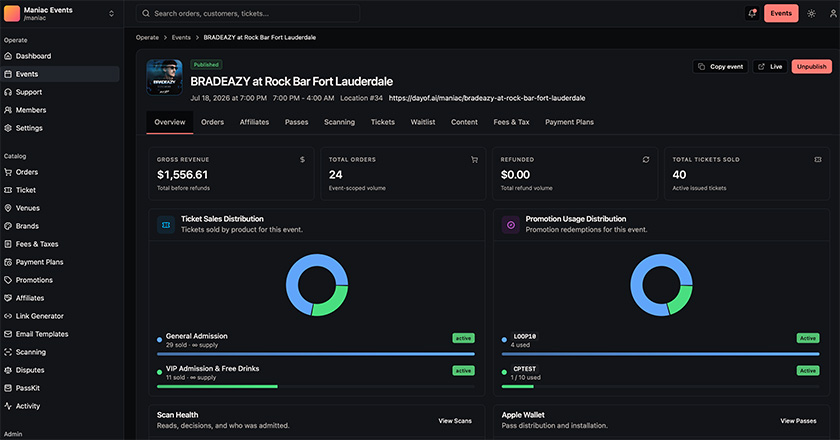Open Dashboard from the sidebar
The height and width of the screenshot is (440, 840).
click(x=33, y=56)
